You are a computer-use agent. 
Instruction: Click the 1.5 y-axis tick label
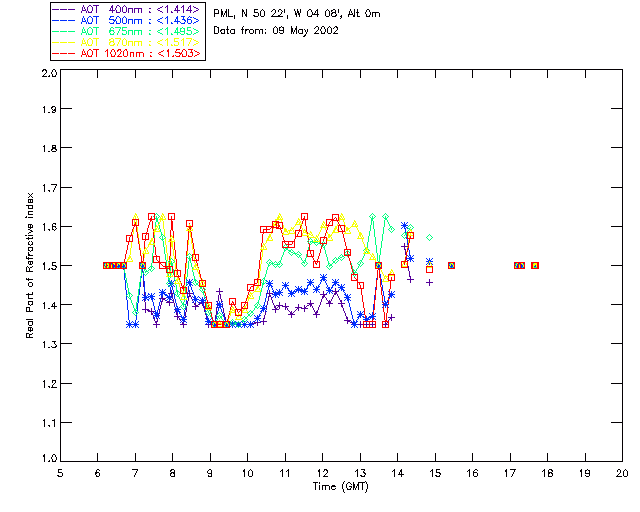click(49, 266)
